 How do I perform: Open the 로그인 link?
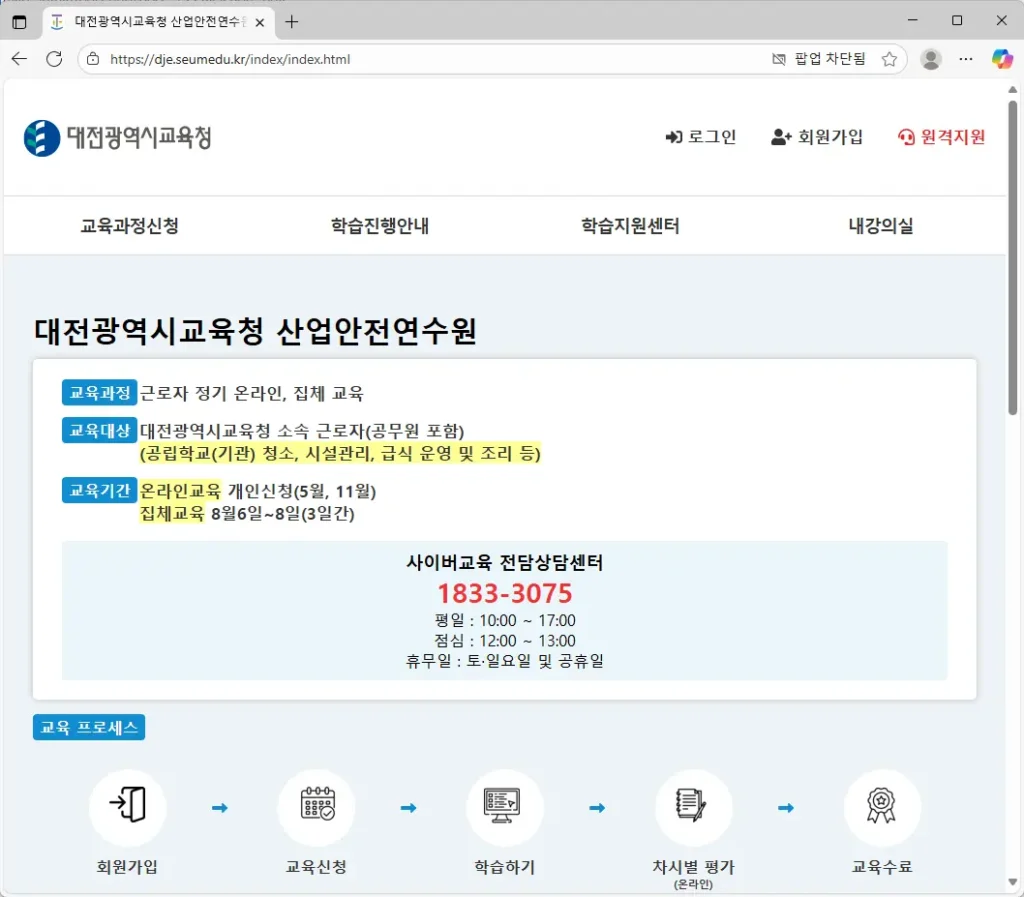[701, 136]
